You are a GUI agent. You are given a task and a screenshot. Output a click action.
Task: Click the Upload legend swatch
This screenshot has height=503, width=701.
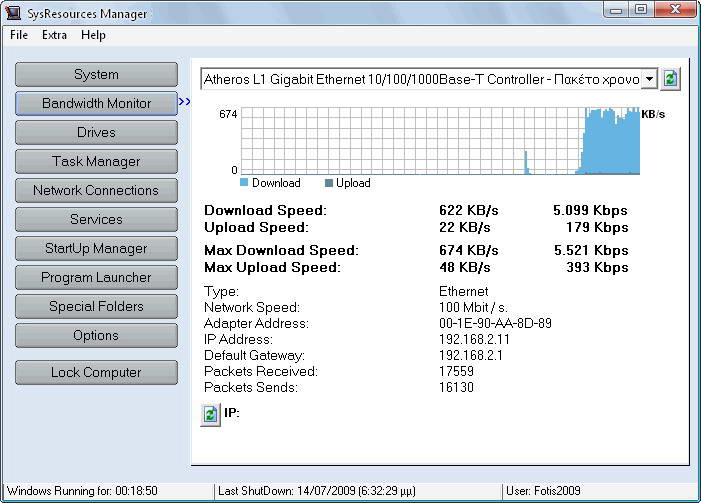click(x=329, y=183)
